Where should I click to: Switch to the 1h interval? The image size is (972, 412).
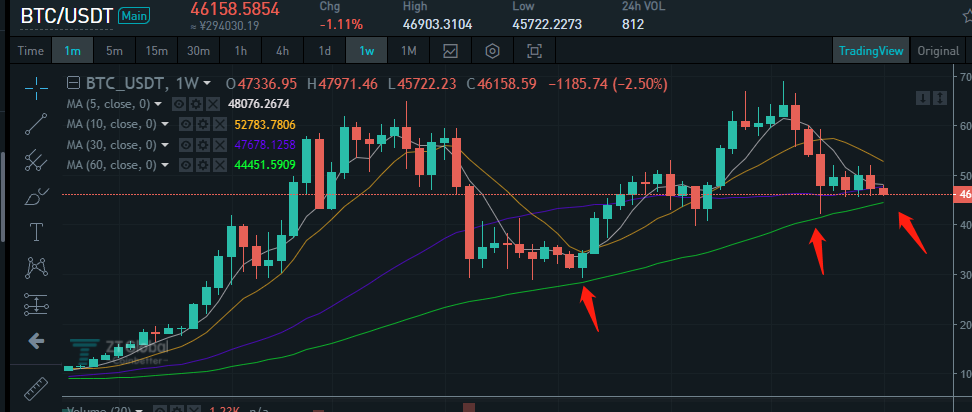click(241, 51)
